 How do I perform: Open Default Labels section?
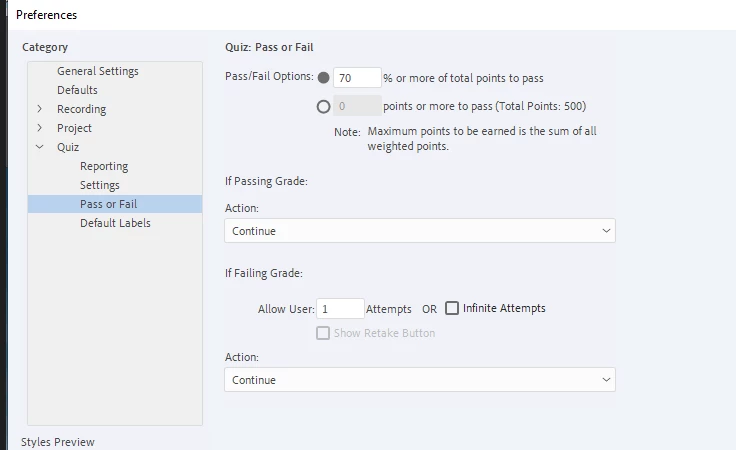tap(115, 223)
